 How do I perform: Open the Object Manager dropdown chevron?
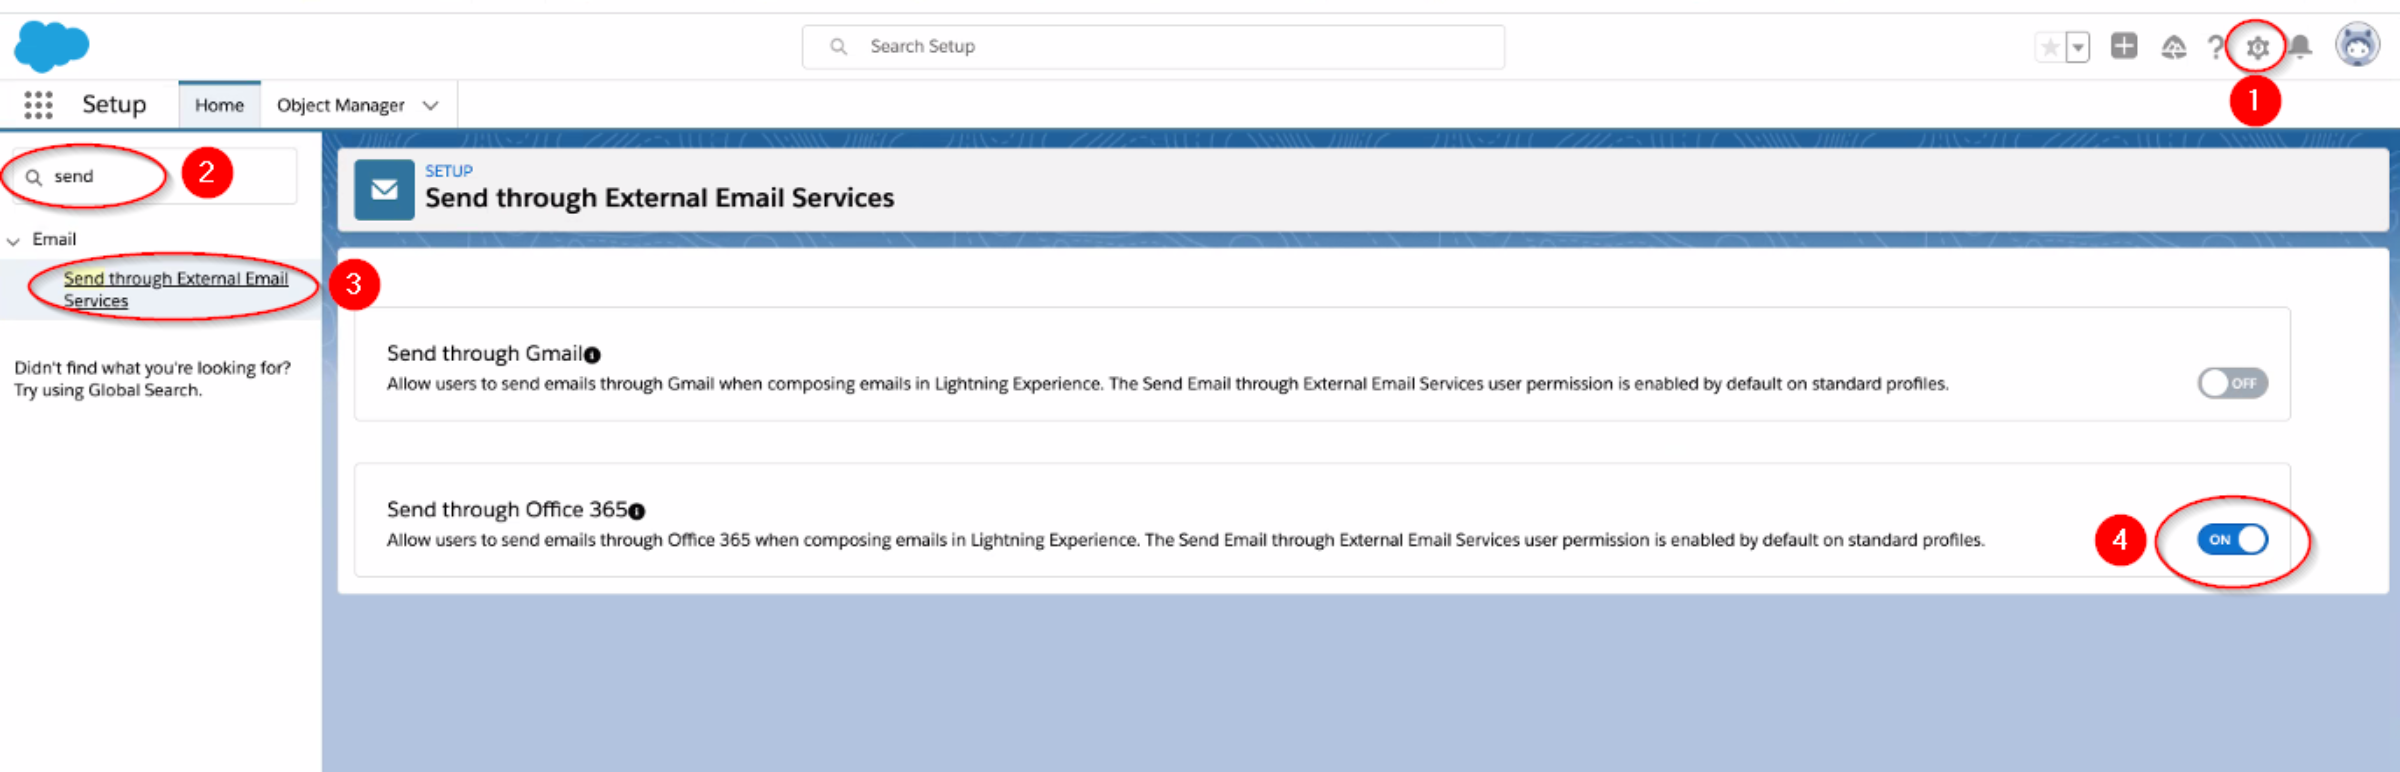[x=431, y=106]
